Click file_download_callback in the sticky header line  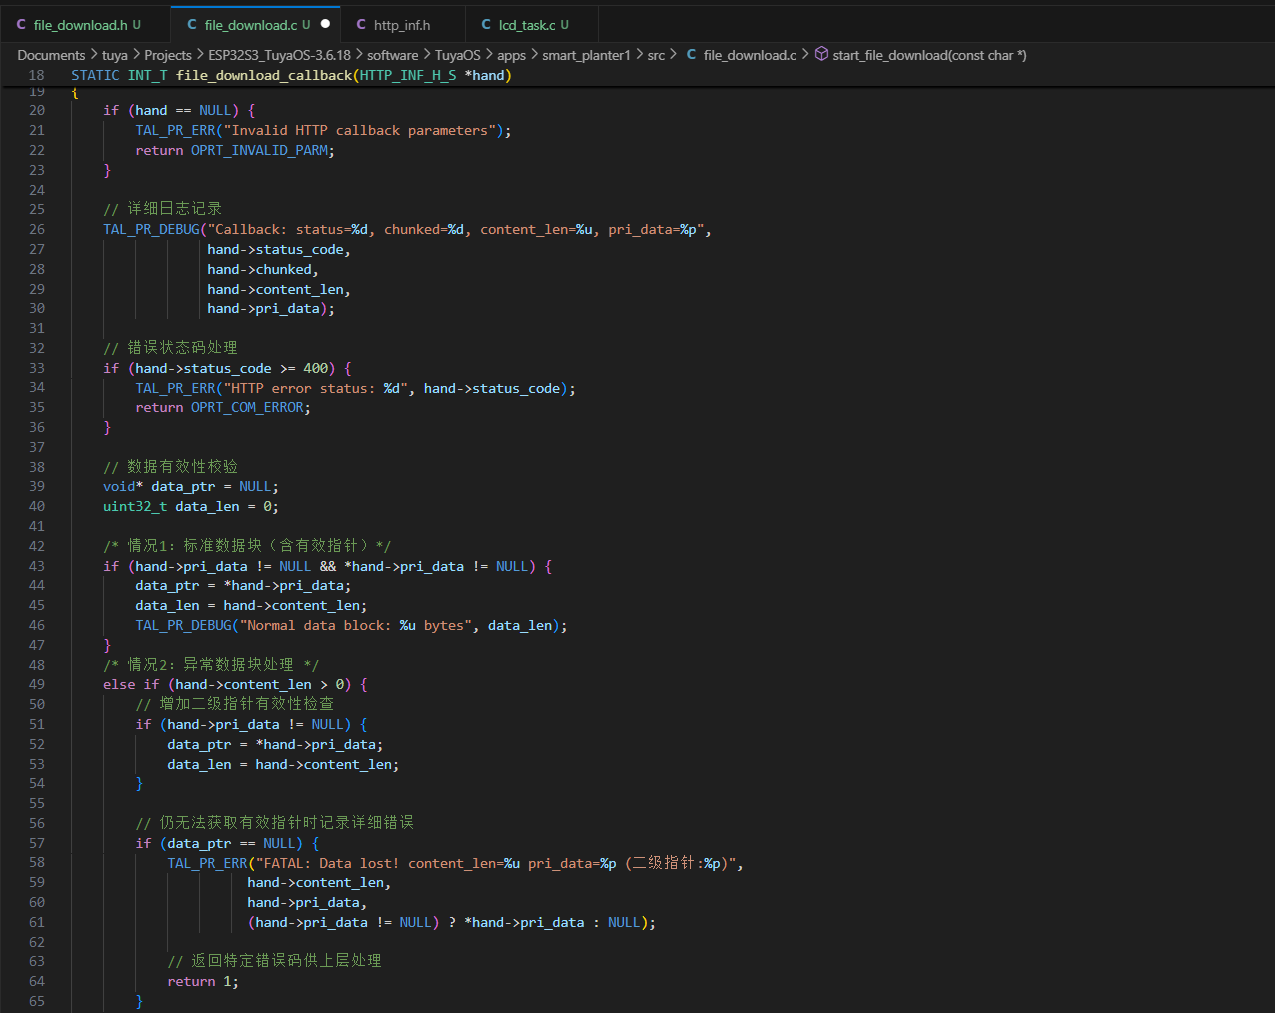click(x=264, y=75)
